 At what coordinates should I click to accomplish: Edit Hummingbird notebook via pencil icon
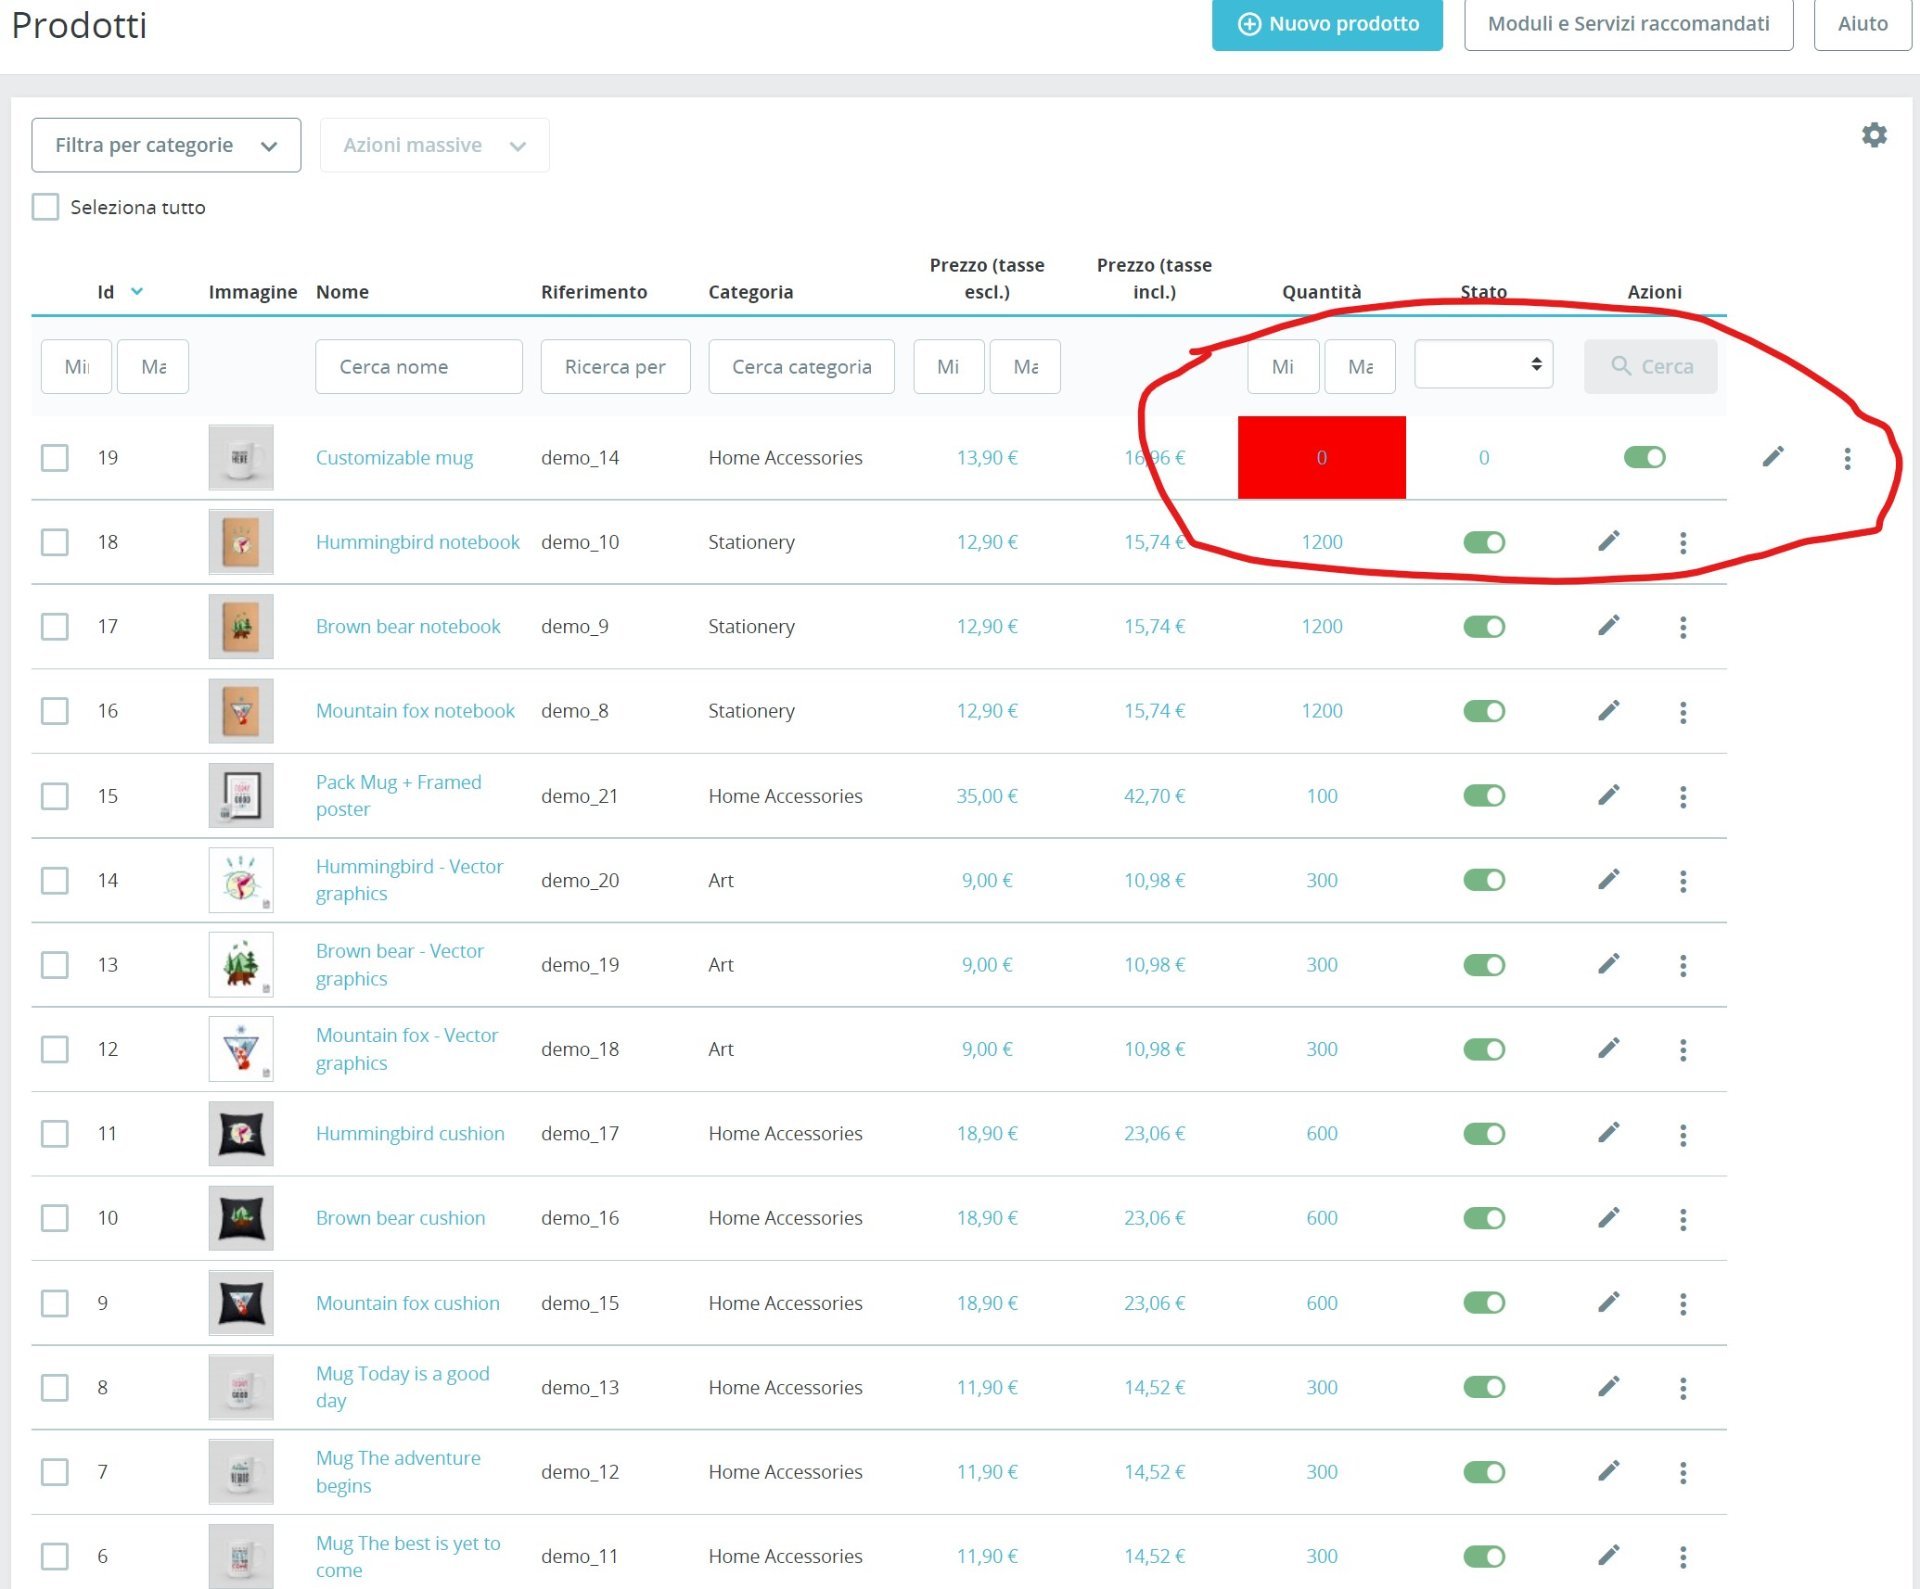(1608, 542)
